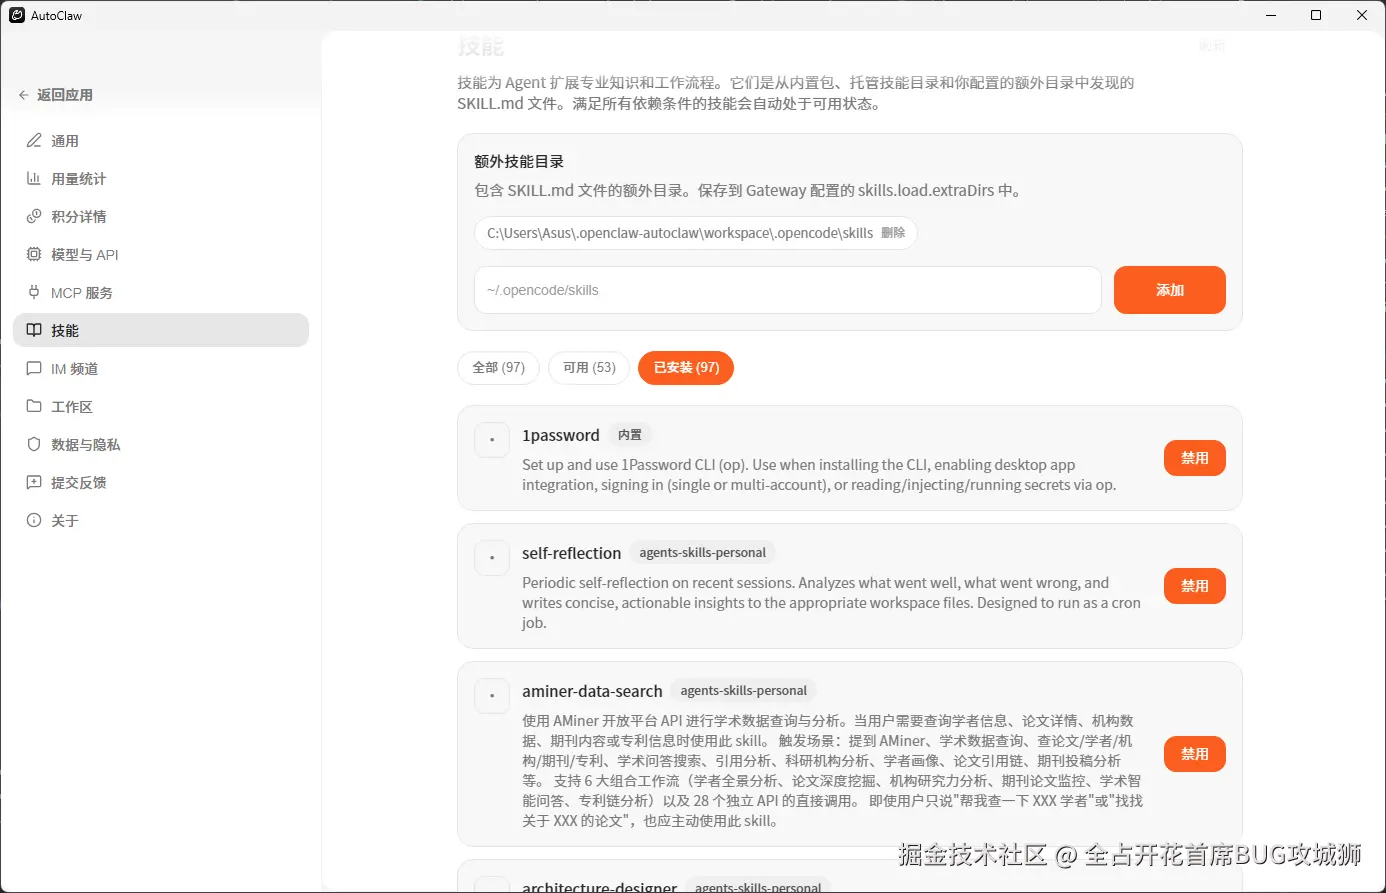Viewport: 1386px width, 893px height.
Task: Click the extra skills directory path chip
Action: point(695,233)
